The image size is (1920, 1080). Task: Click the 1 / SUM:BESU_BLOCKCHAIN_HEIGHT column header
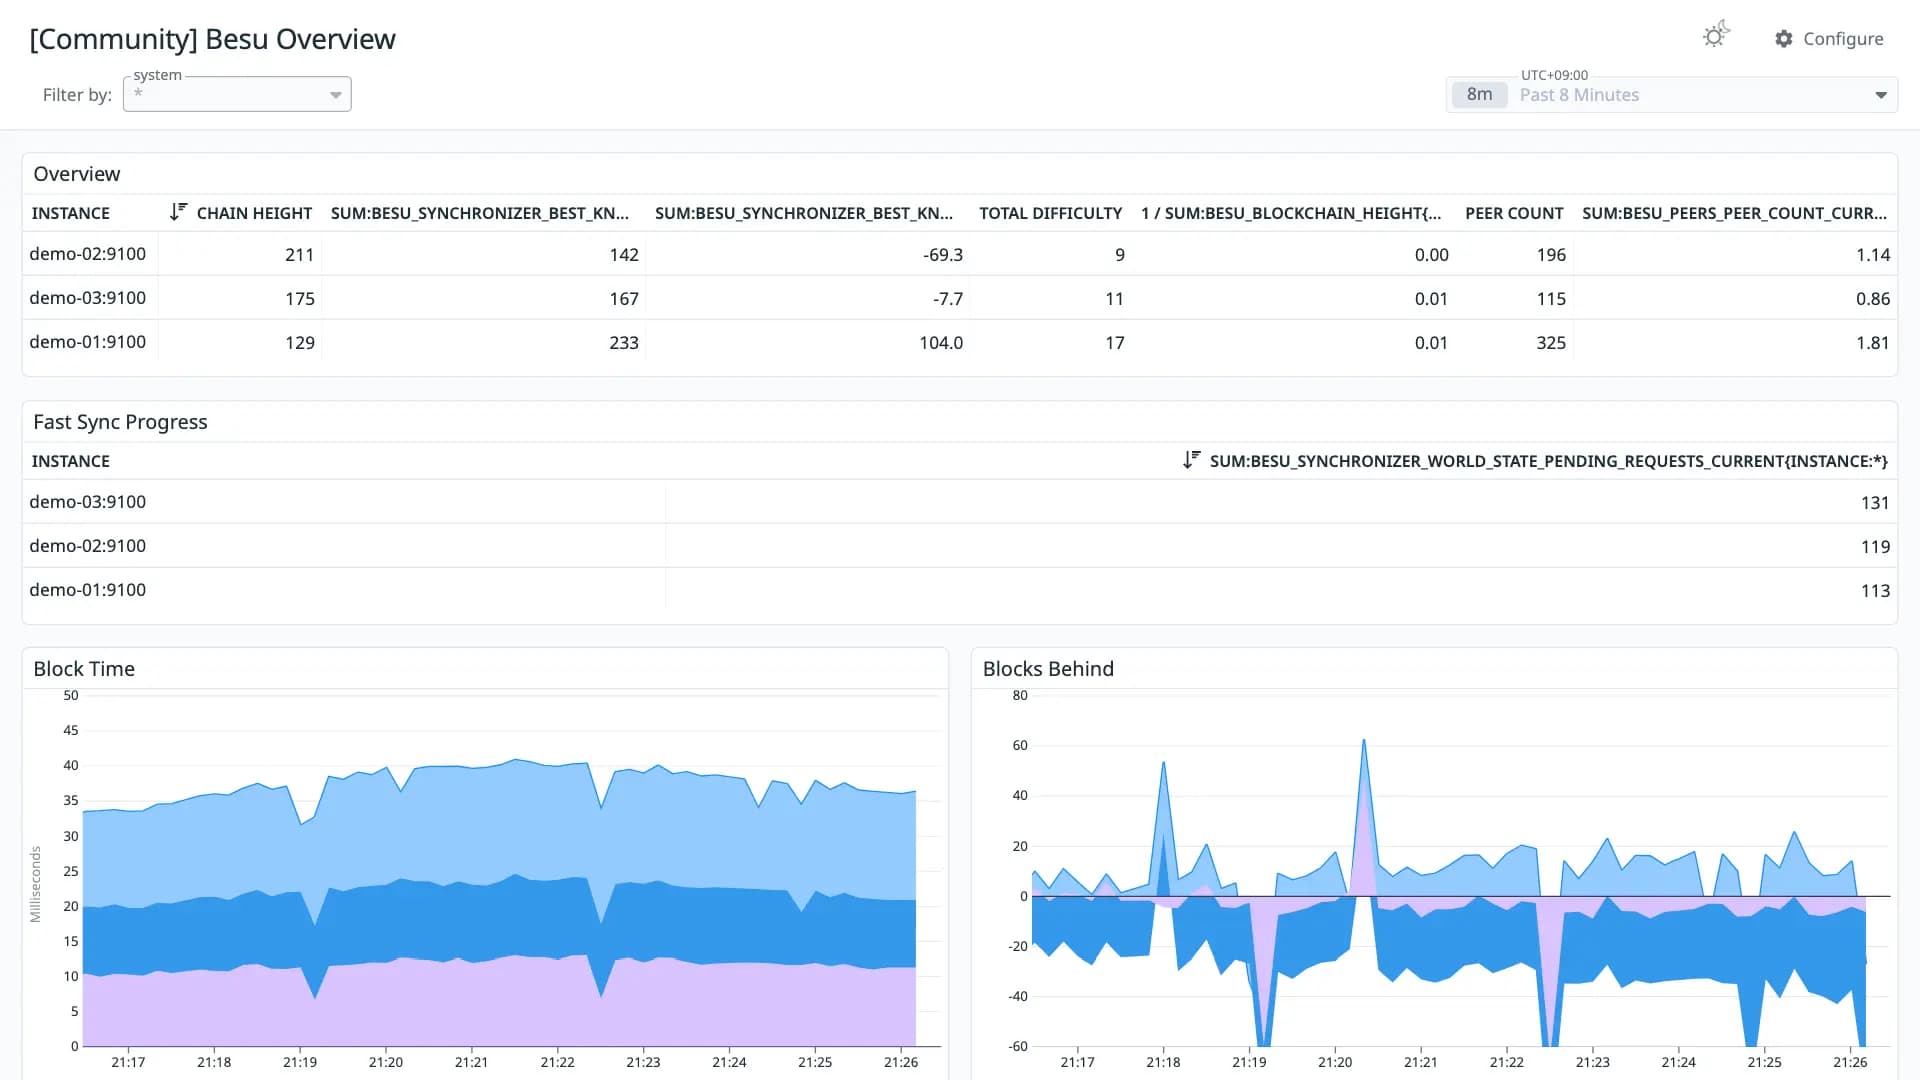pos(1291,213)
